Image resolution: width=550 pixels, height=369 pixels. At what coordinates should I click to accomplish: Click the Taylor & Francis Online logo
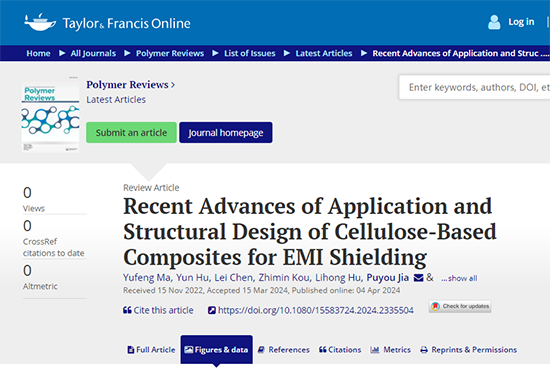pyautogui.click(x=107, y=23)
